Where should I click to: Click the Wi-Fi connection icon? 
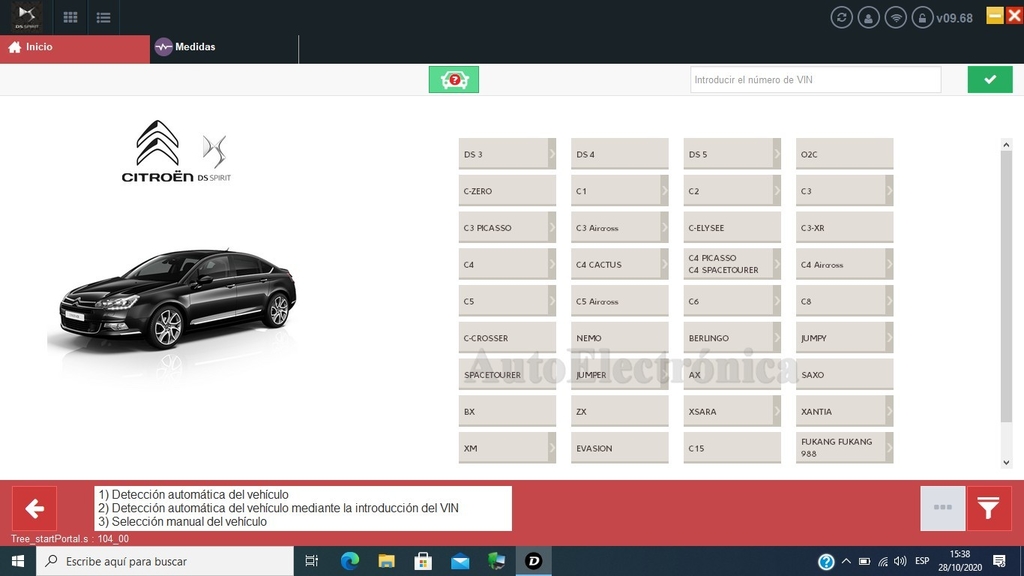coord(895,18)
